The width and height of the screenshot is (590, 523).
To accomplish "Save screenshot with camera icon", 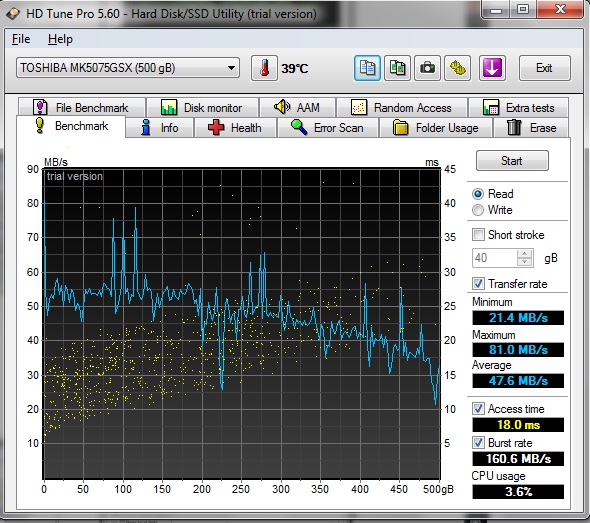I will pos(427,68).
